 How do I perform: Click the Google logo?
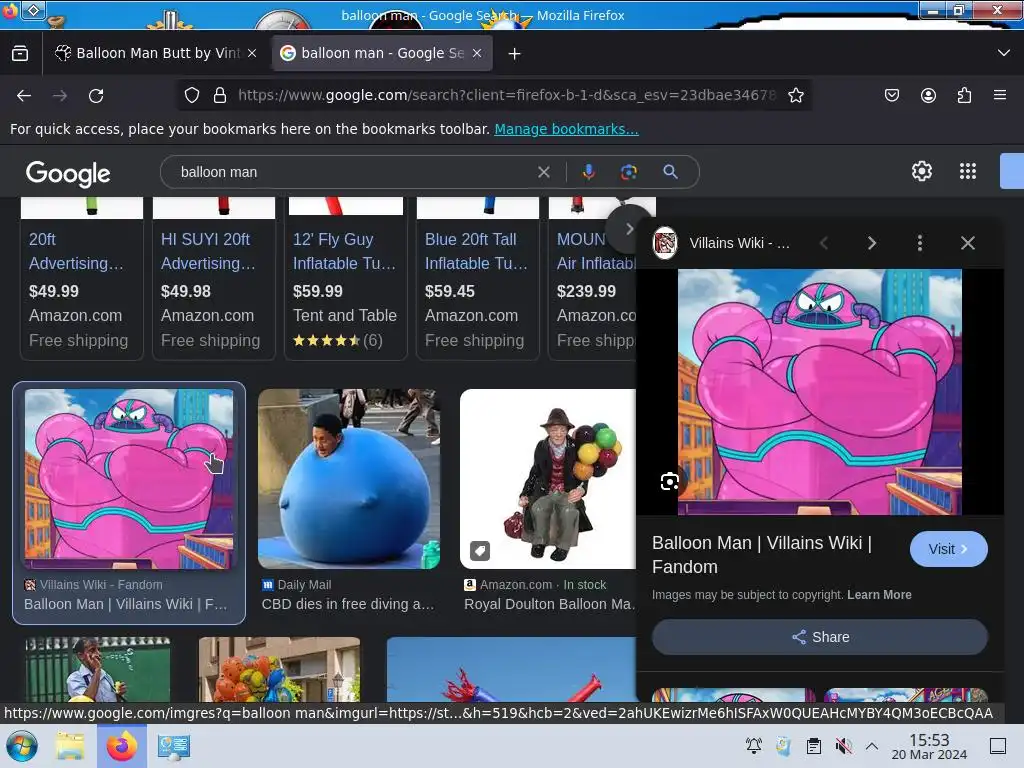pos(68,174)
